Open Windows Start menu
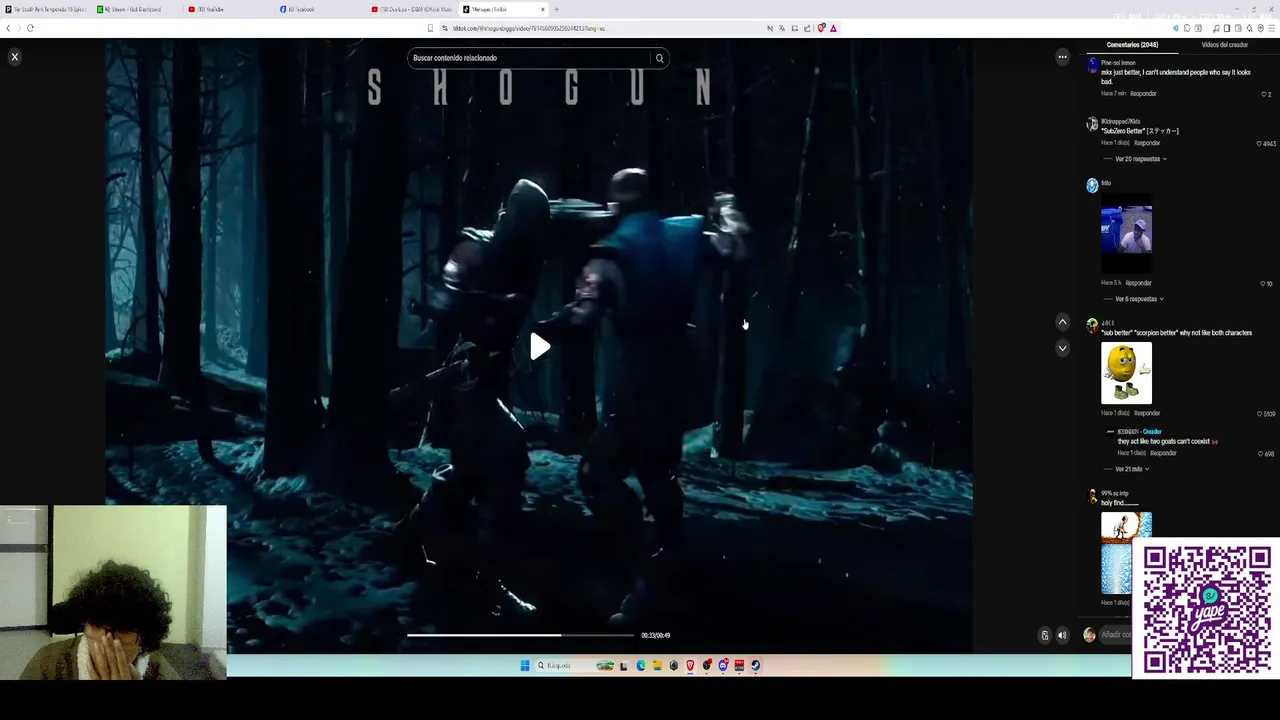1280x720 pixels. pos(524,665)
